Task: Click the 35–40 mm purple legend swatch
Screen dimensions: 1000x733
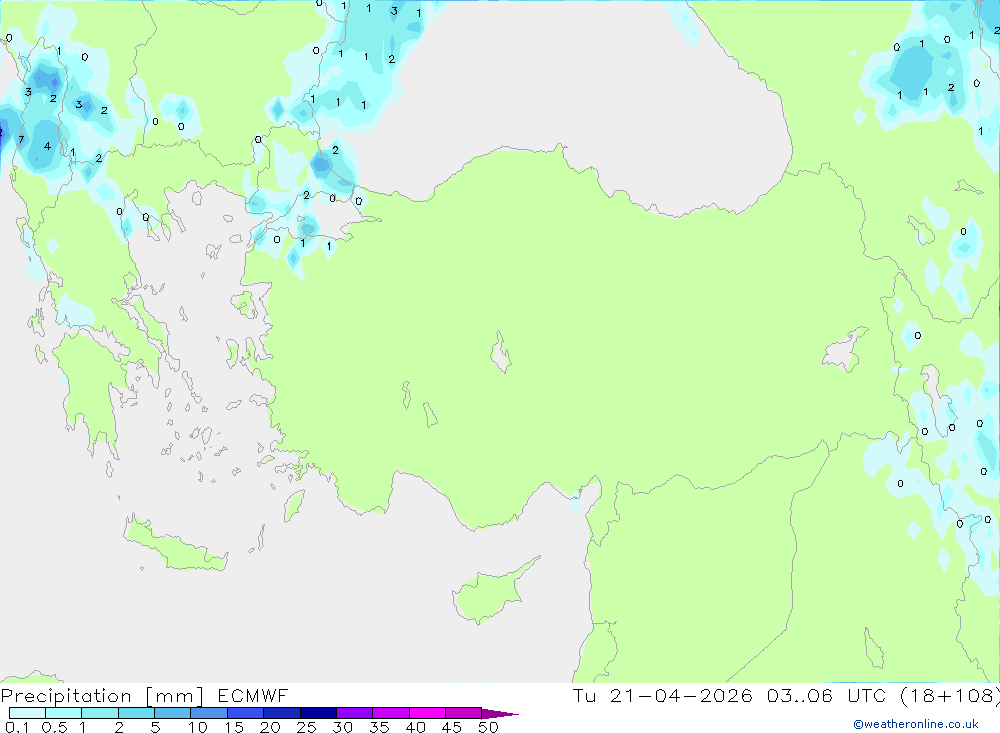Action: [391, 713]
